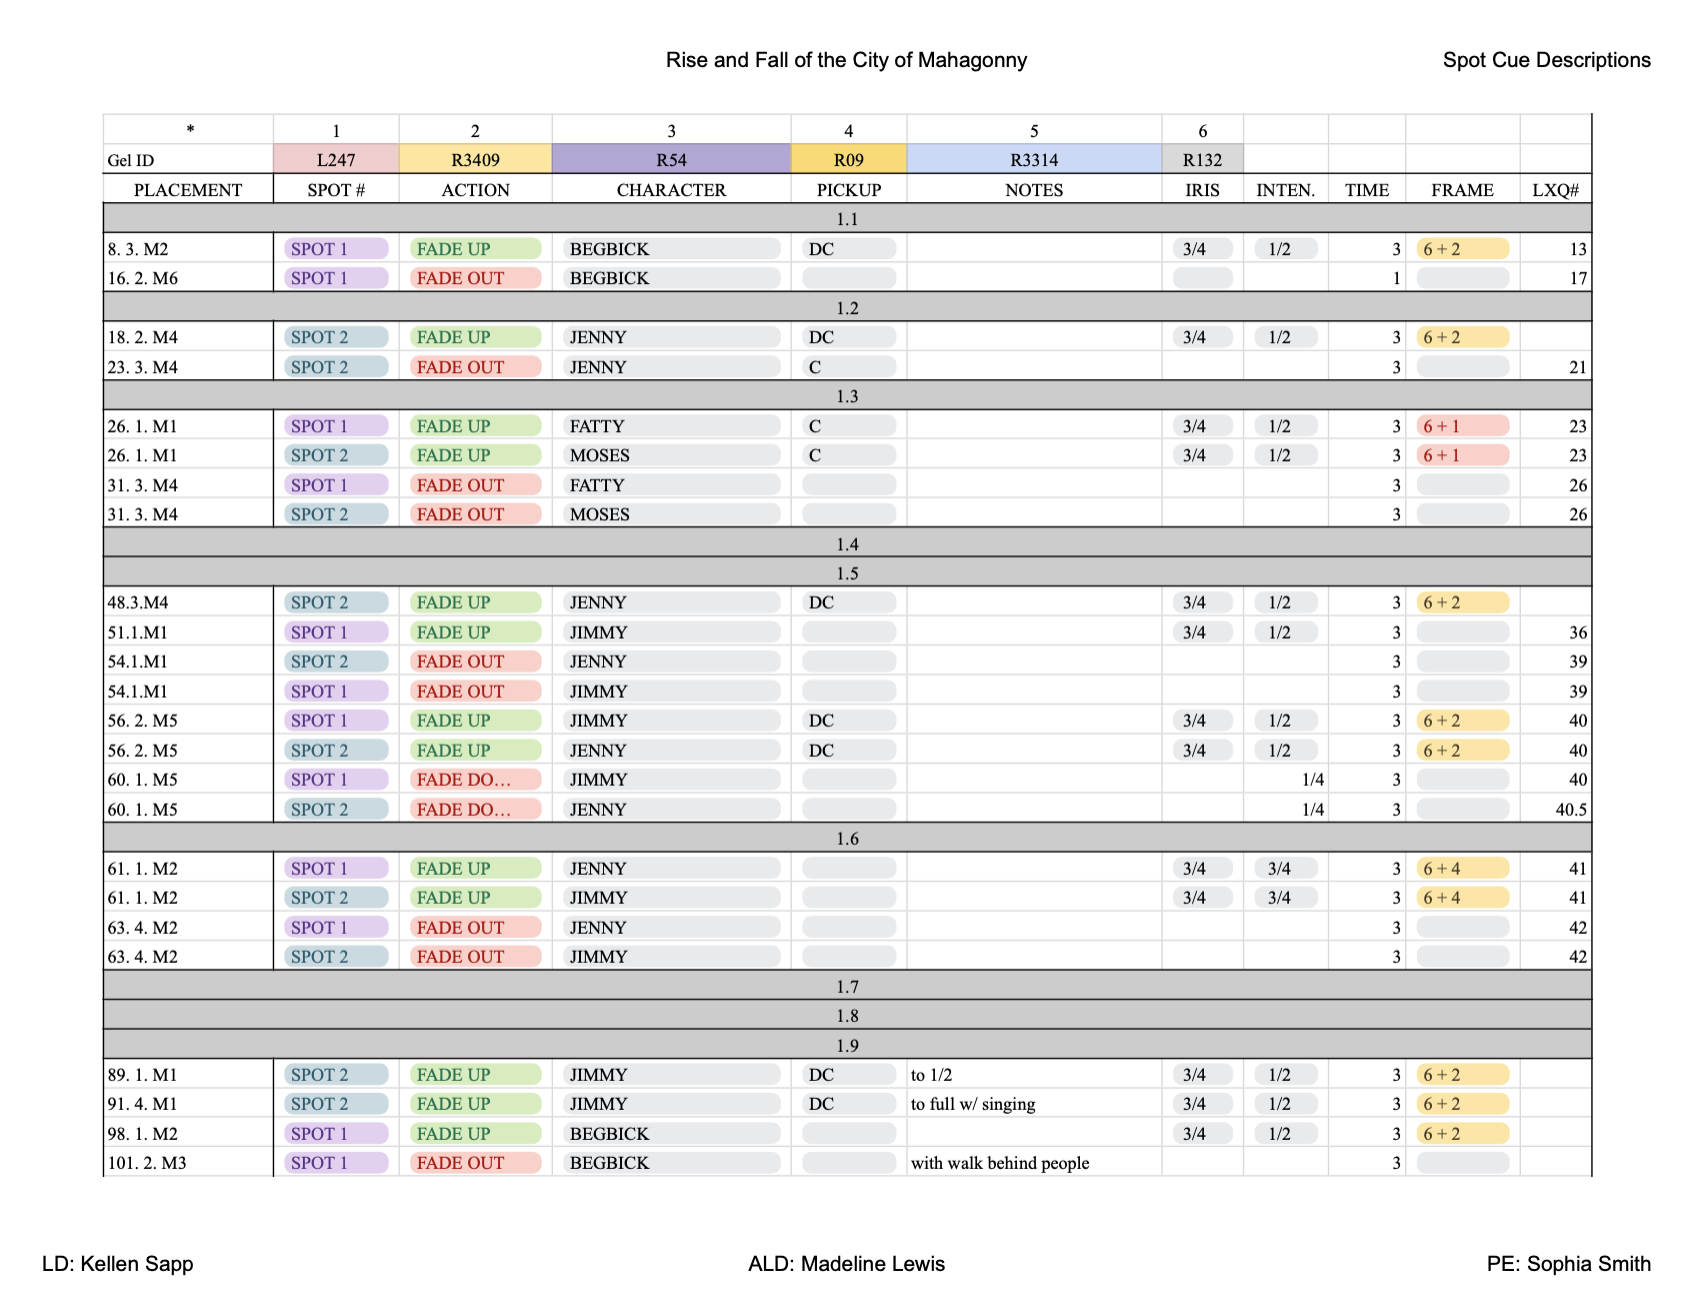Select the 1.9 section divider row

point(847,1045)
